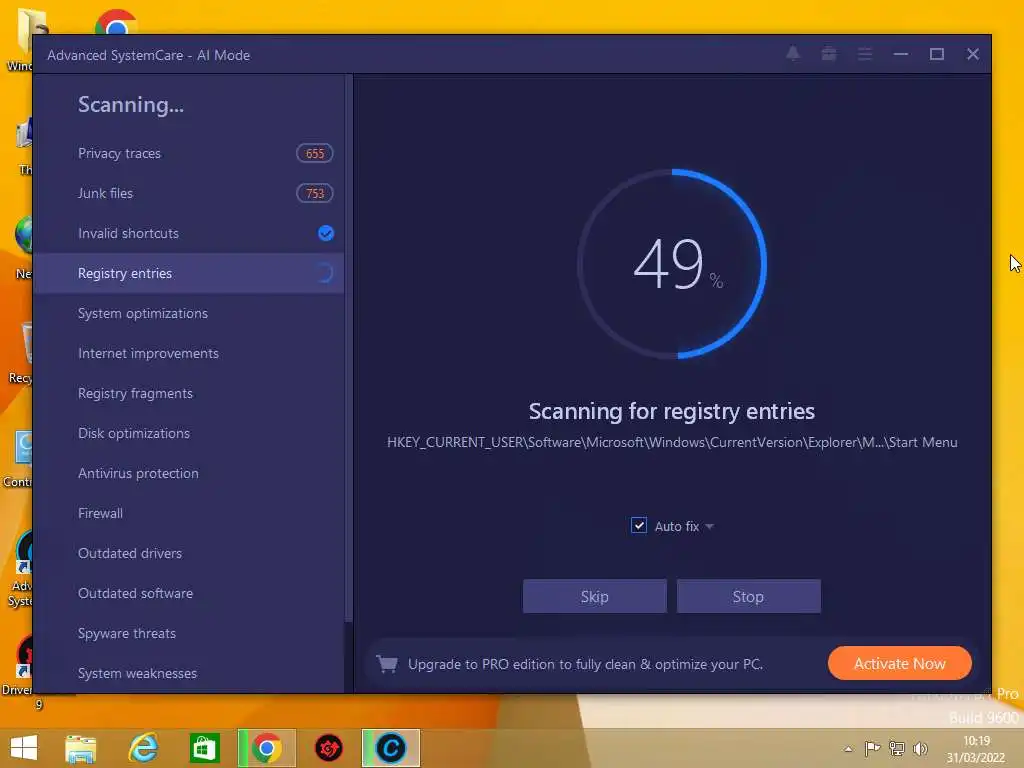This screenshot has width=1024, height=768.
Task: Select Internet improvements in the scan list
Action: [x=189, y=353]
